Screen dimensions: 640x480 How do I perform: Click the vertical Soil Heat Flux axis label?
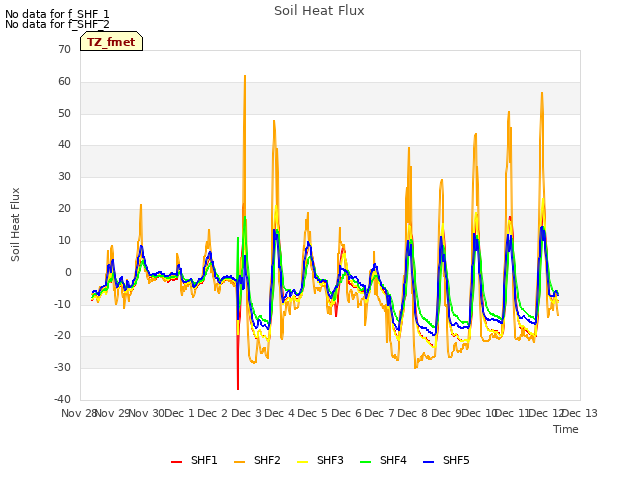15,224
